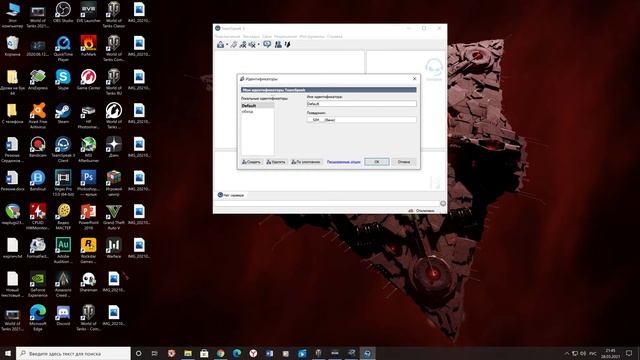Open the advanced options link
640x360 pixels.
tap(344, 162)
